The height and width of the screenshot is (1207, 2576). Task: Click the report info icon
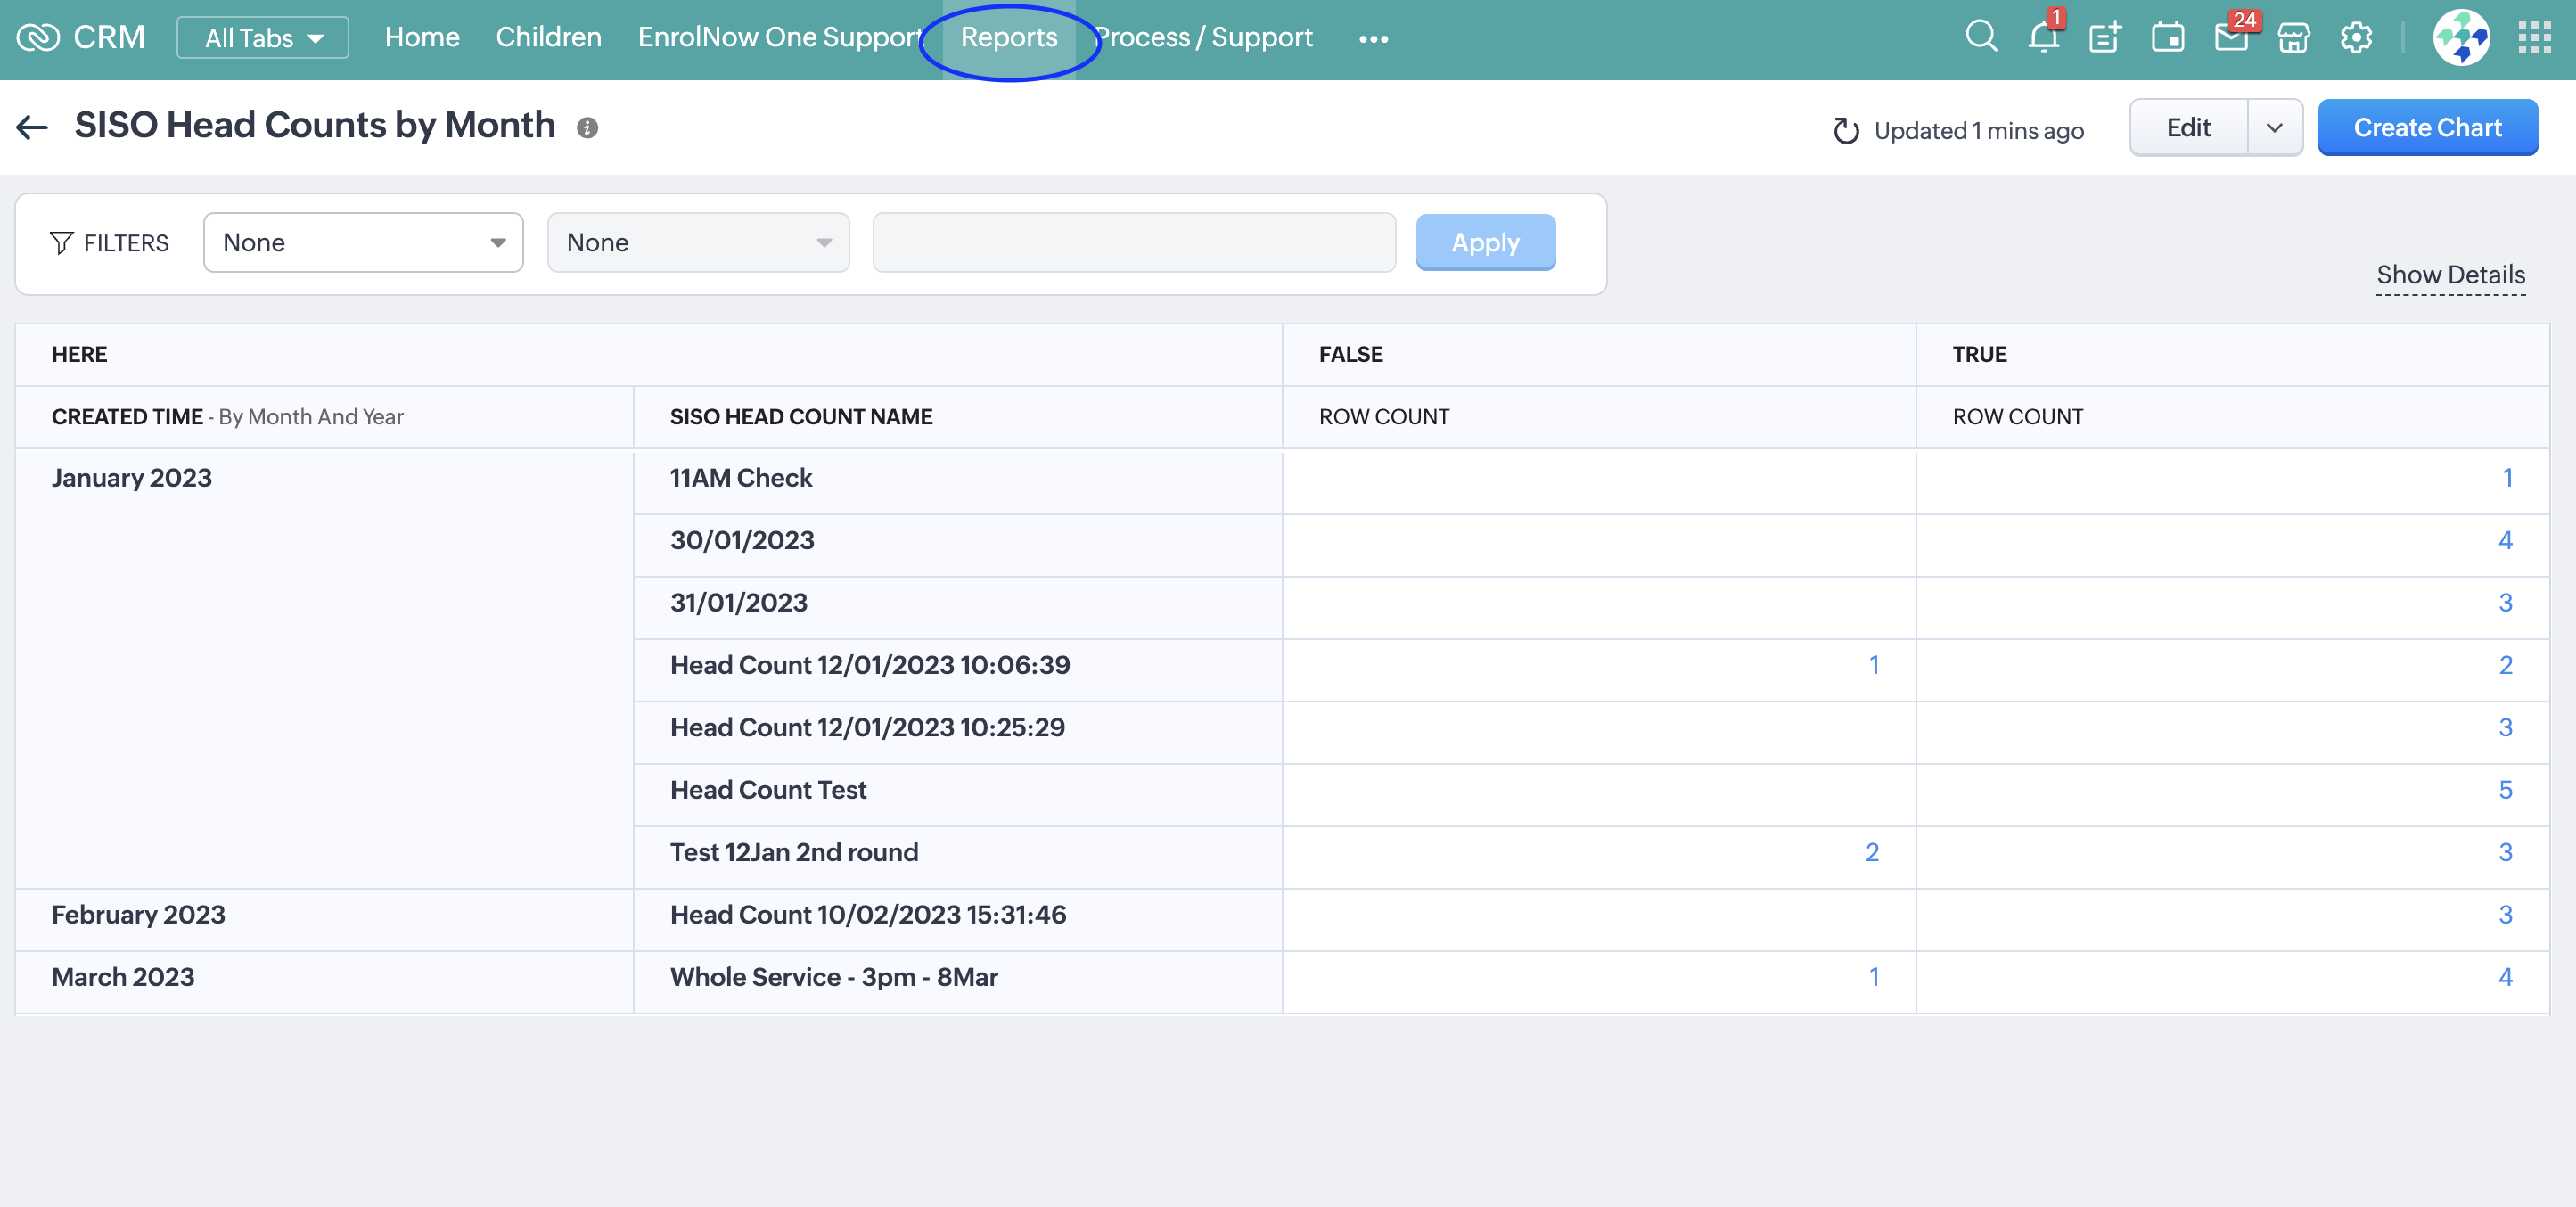(x=587, y=128)
